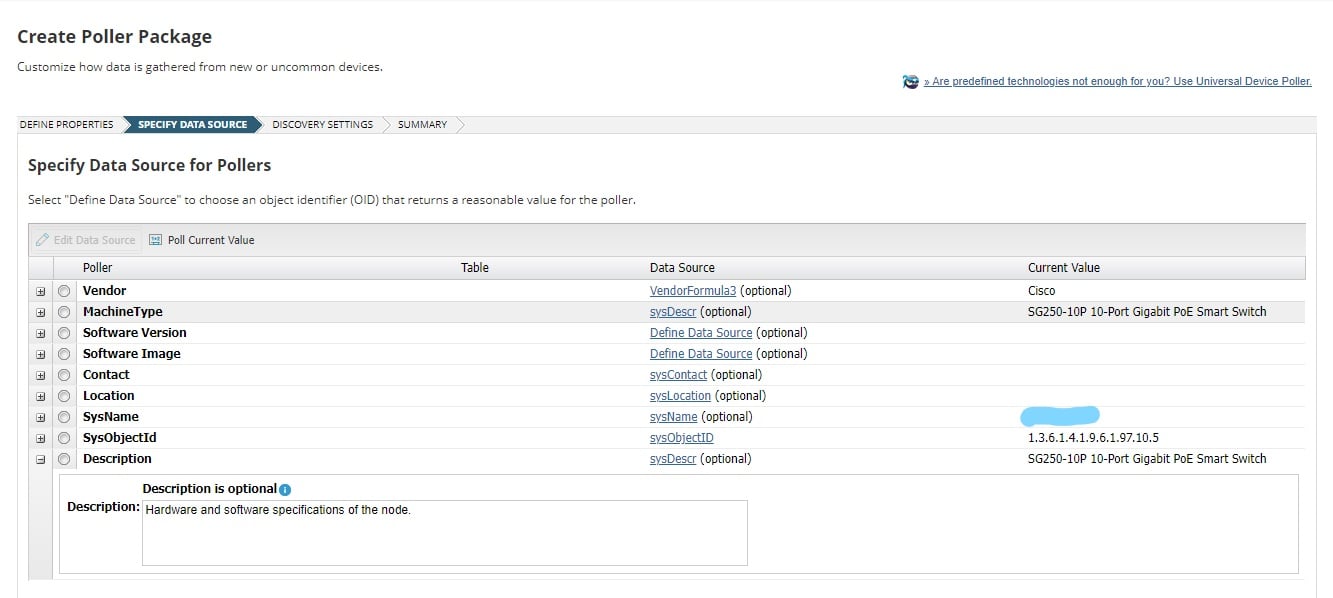1333x598 pixels.
Task: Expand the MachineType poller row
Action: (41, 312)
